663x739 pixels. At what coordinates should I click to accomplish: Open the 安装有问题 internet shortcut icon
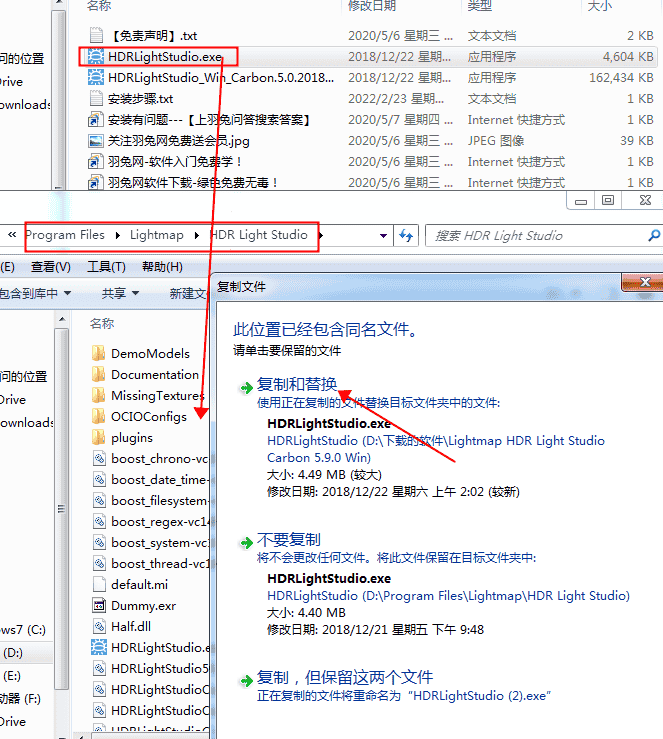(x=96, y=120)
